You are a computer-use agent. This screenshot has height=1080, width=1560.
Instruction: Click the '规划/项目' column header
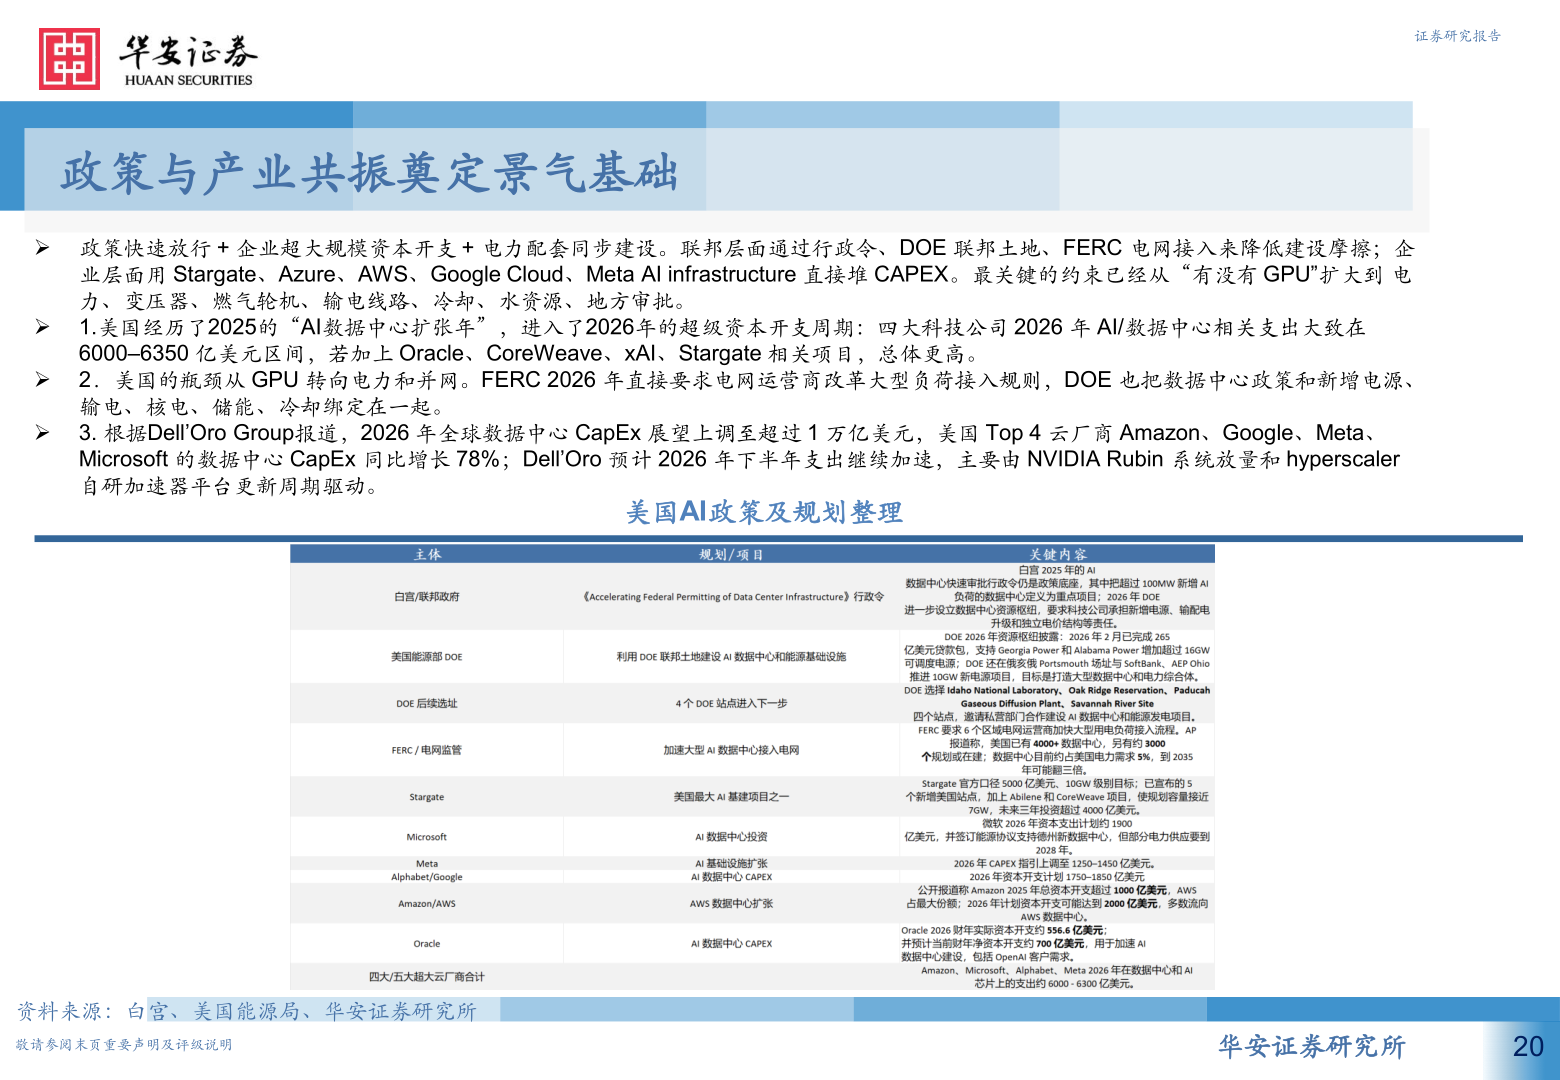tap(731, 554)
